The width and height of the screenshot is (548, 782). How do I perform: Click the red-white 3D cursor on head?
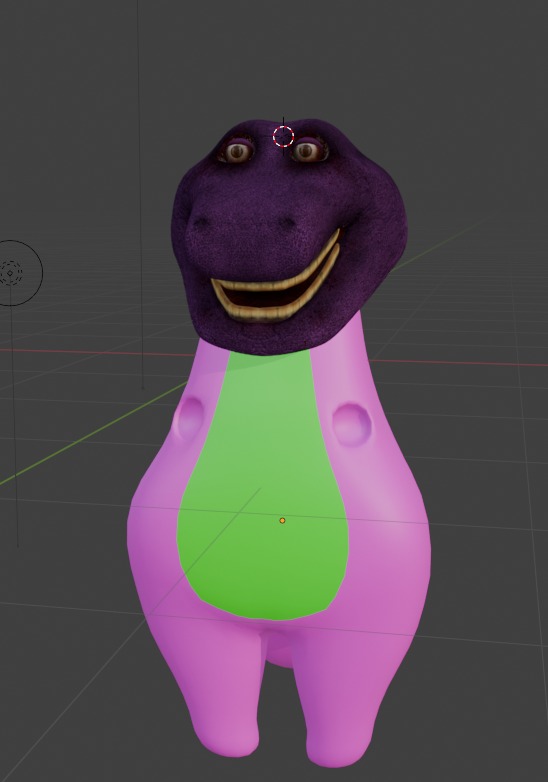tap(283, 136)
